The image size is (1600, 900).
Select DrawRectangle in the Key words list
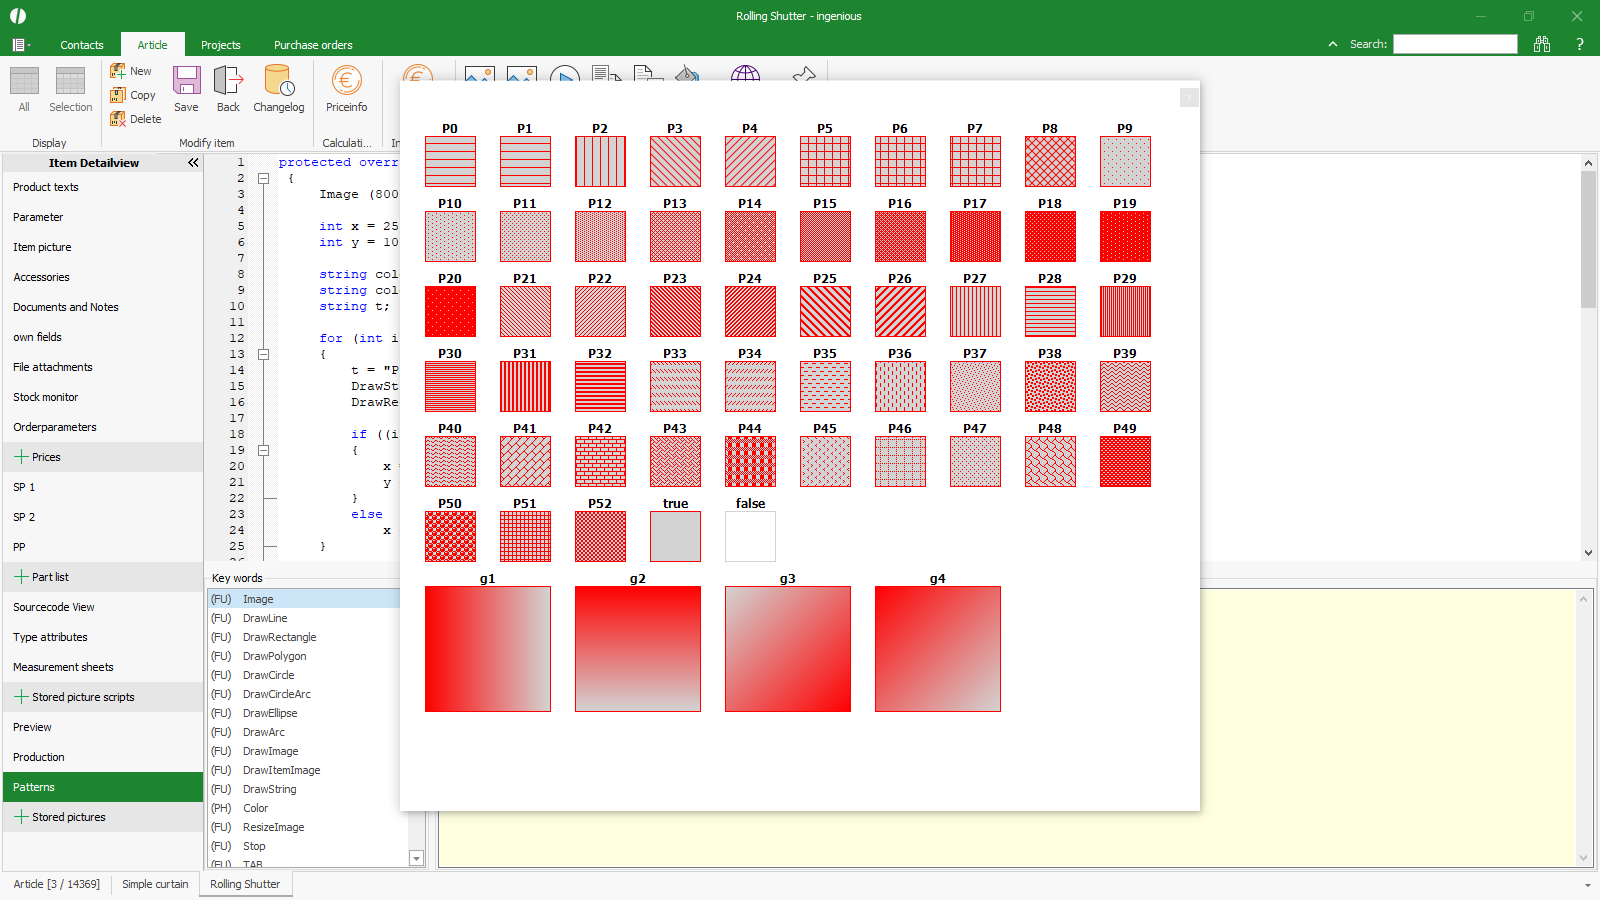[x=279, y=637]
